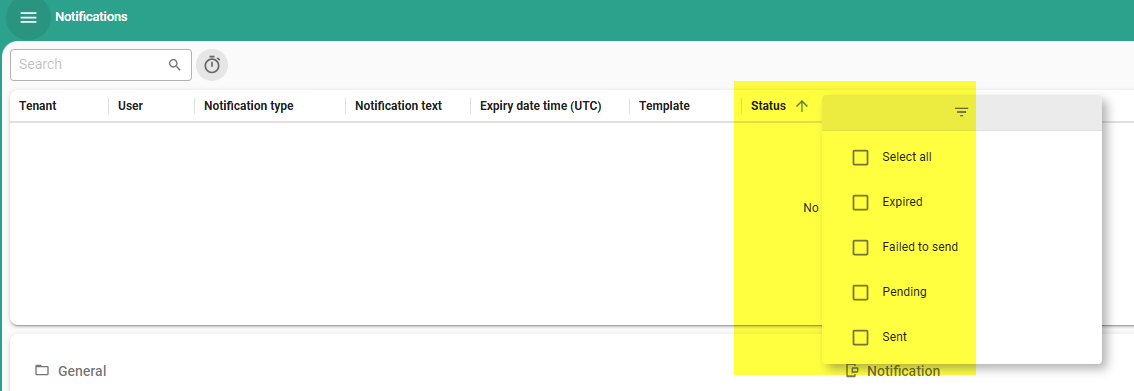
Task: Click the User column header
Action: pyautogui.click(x=131, y=106)
